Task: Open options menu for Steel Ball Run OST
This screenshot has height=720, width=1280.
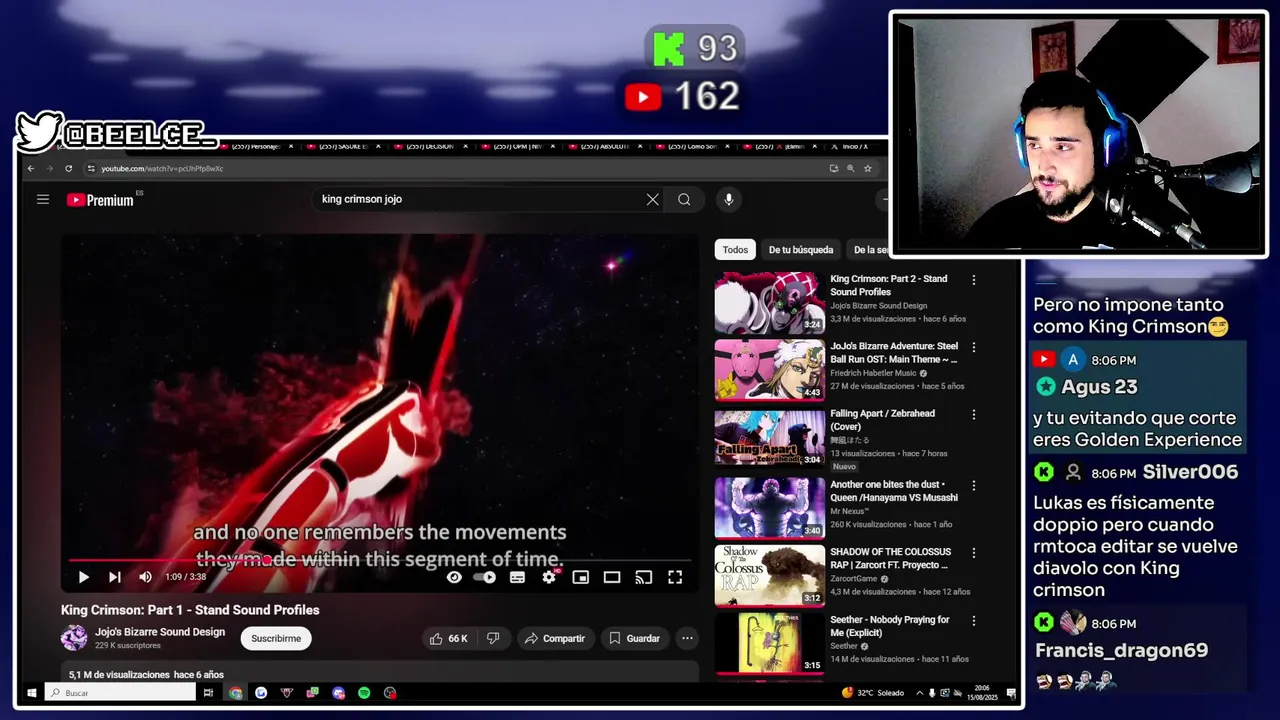Action: [974, 347]
